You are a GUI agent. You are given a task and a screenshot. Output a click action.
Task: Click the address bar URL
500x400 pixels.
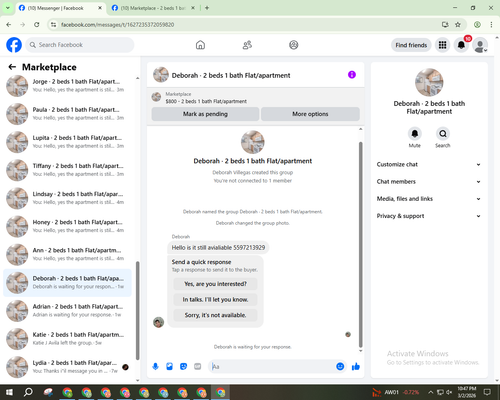tap(117, 25)
